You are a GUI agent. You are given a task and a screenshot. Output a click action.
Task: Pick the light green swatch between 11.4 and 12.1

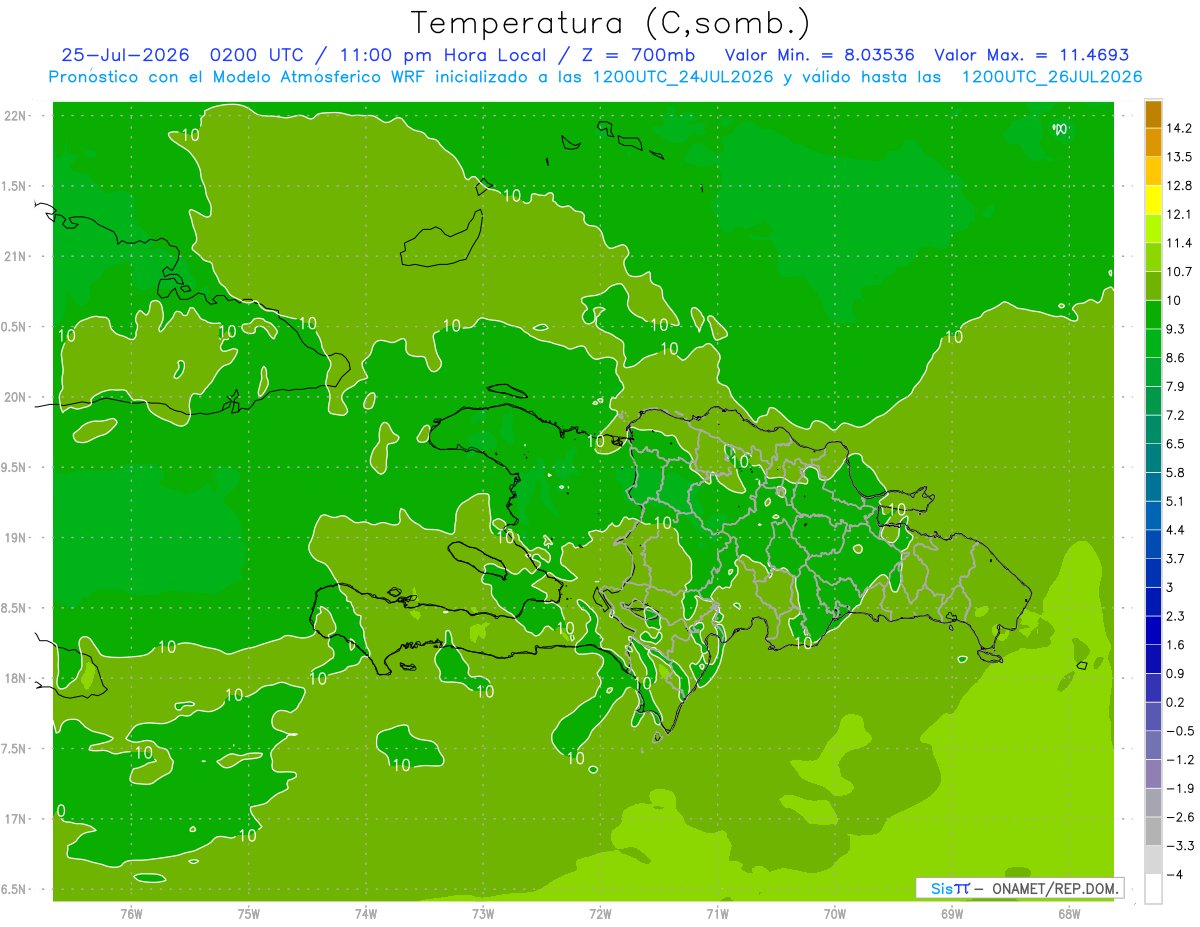[x=1153, y=229]
